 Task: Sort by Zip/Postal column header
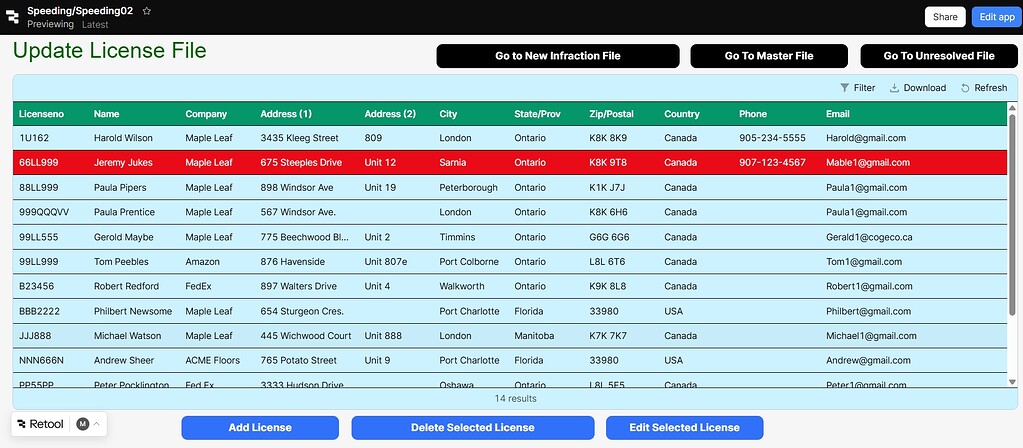coord(611,114)
